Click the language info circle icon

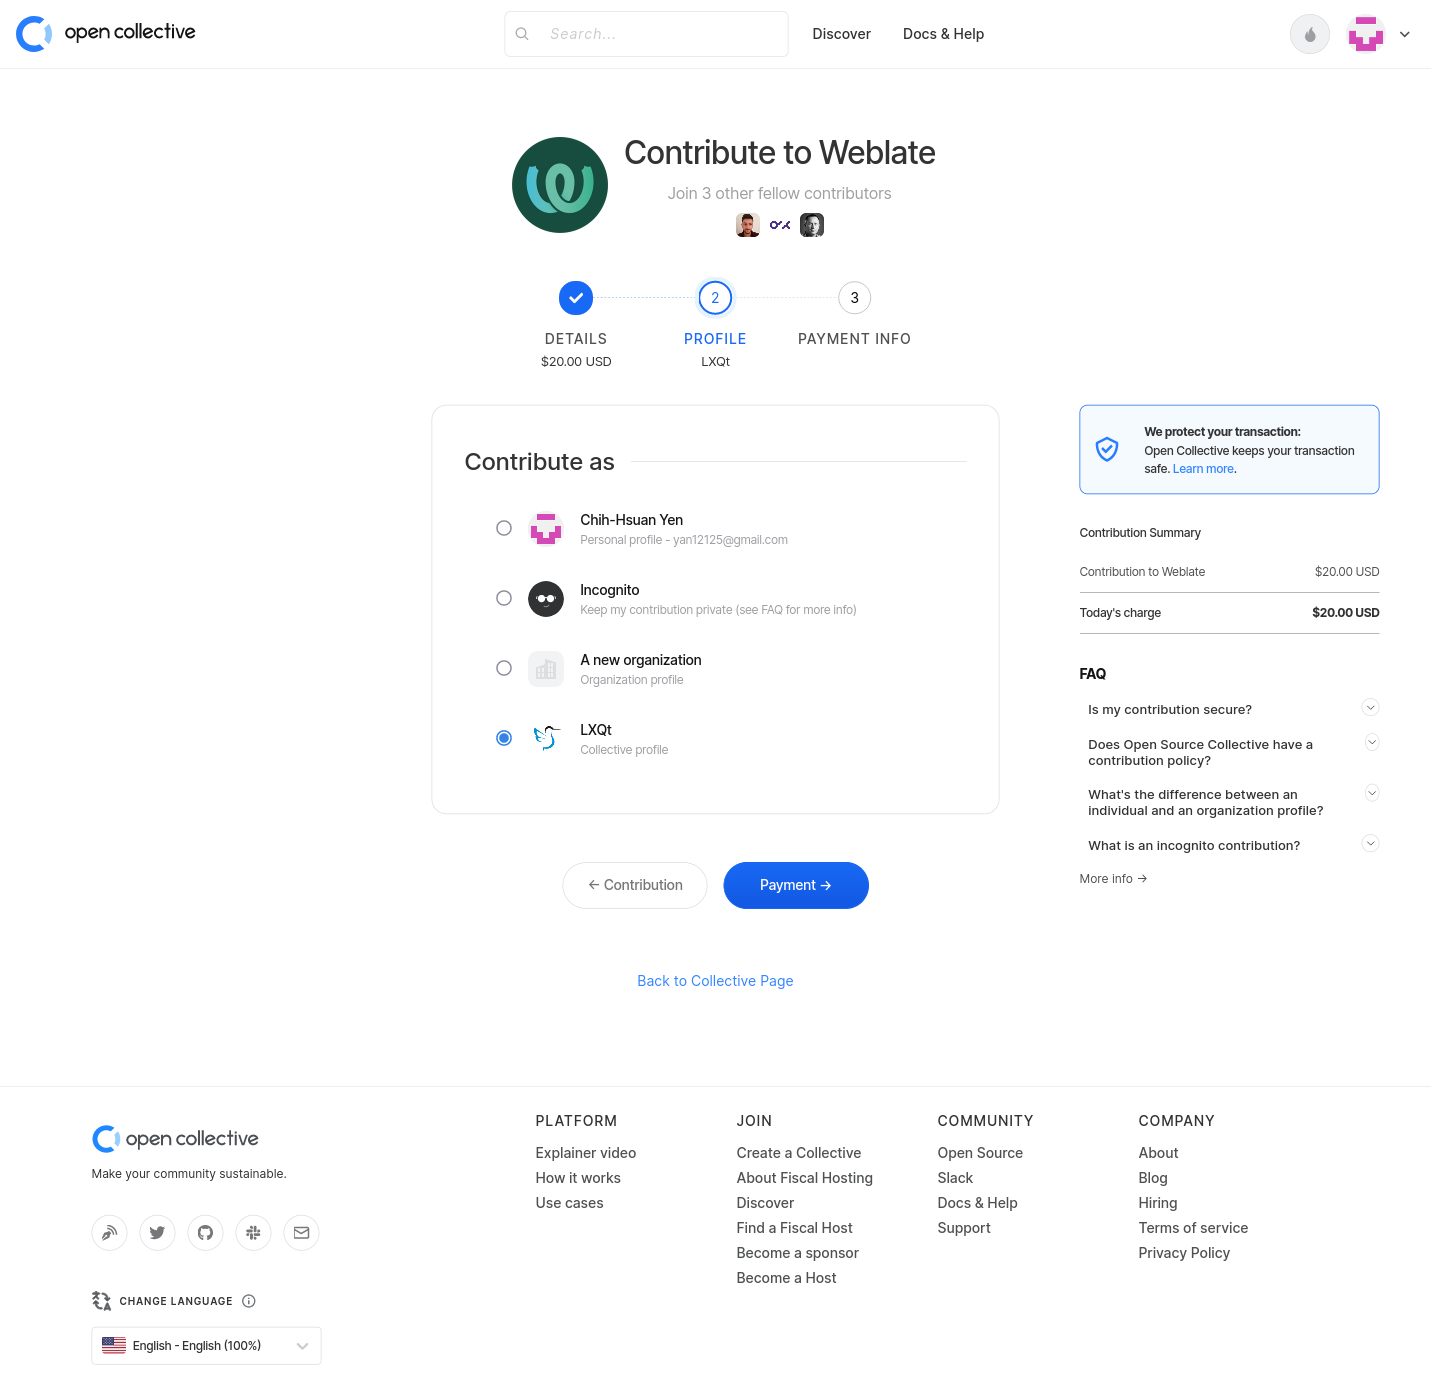click(249, 1301)
